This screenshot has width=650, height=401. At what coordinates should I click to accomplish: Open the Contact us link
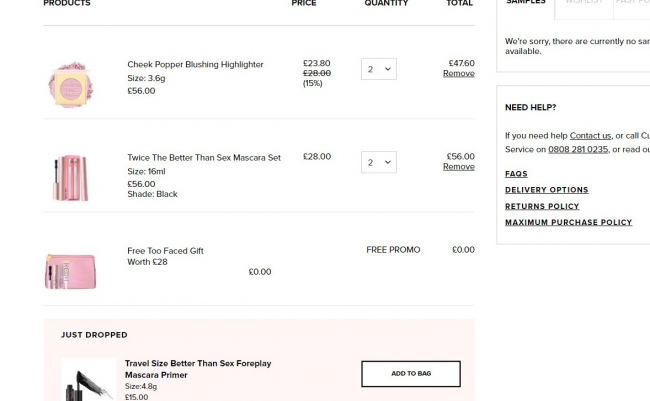coord(590,136)
